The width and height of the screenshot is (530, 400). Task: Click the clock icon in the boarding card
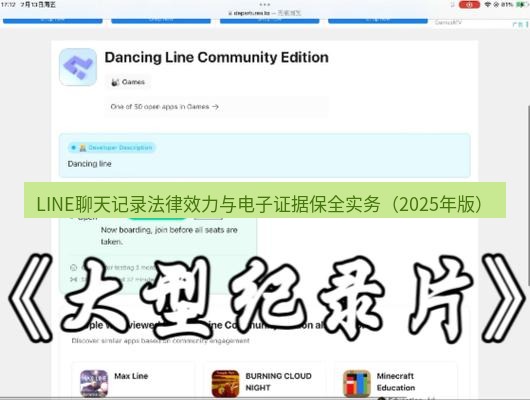point(73,268)
